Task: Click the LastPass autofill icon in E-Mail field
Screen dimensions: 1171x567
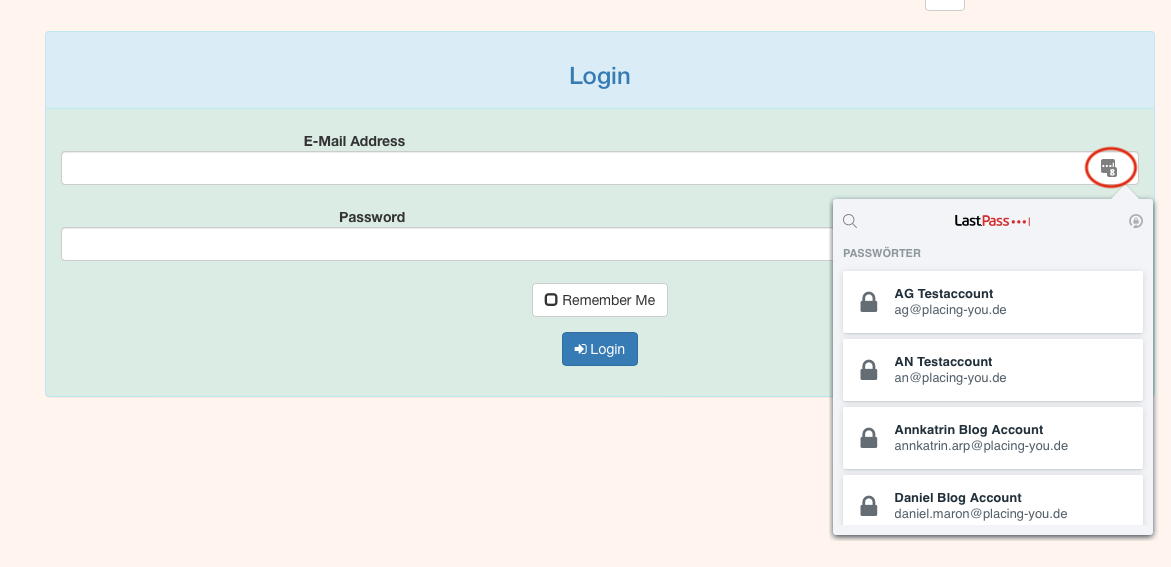Action: [1108, 167]
